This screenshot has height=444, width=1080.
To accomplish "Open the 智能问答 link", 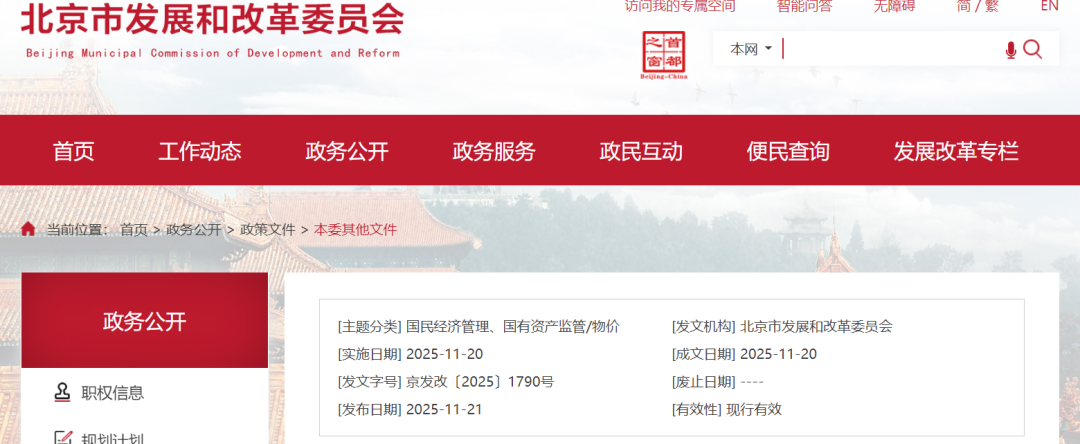I will point(804,6).
